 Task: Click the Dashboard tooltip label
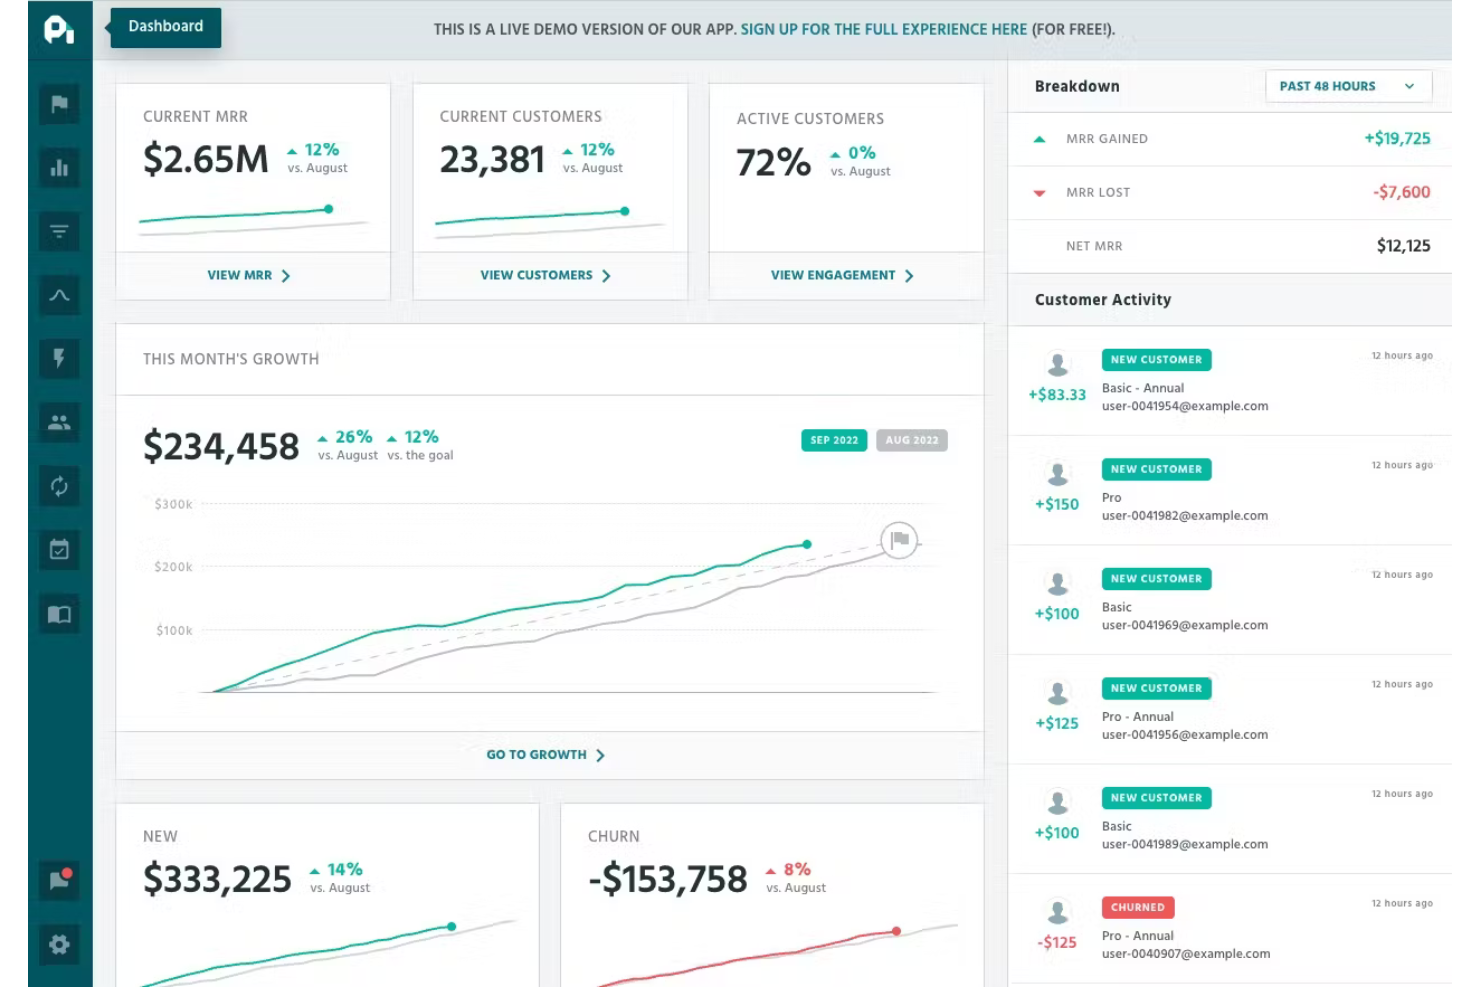click(x=166, y=27)
